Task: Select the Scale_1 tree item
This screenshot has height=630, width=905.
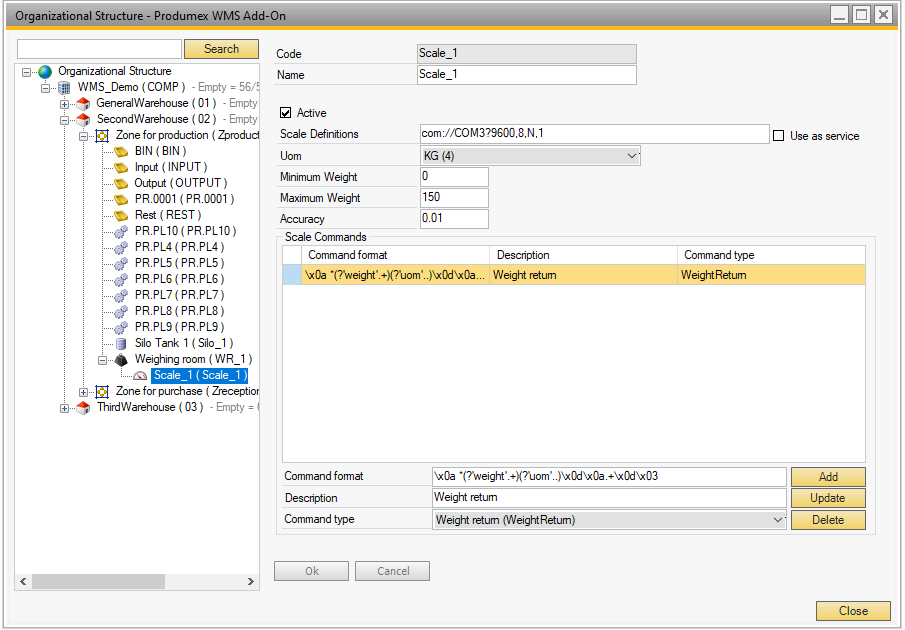Action: coord(198,375)
